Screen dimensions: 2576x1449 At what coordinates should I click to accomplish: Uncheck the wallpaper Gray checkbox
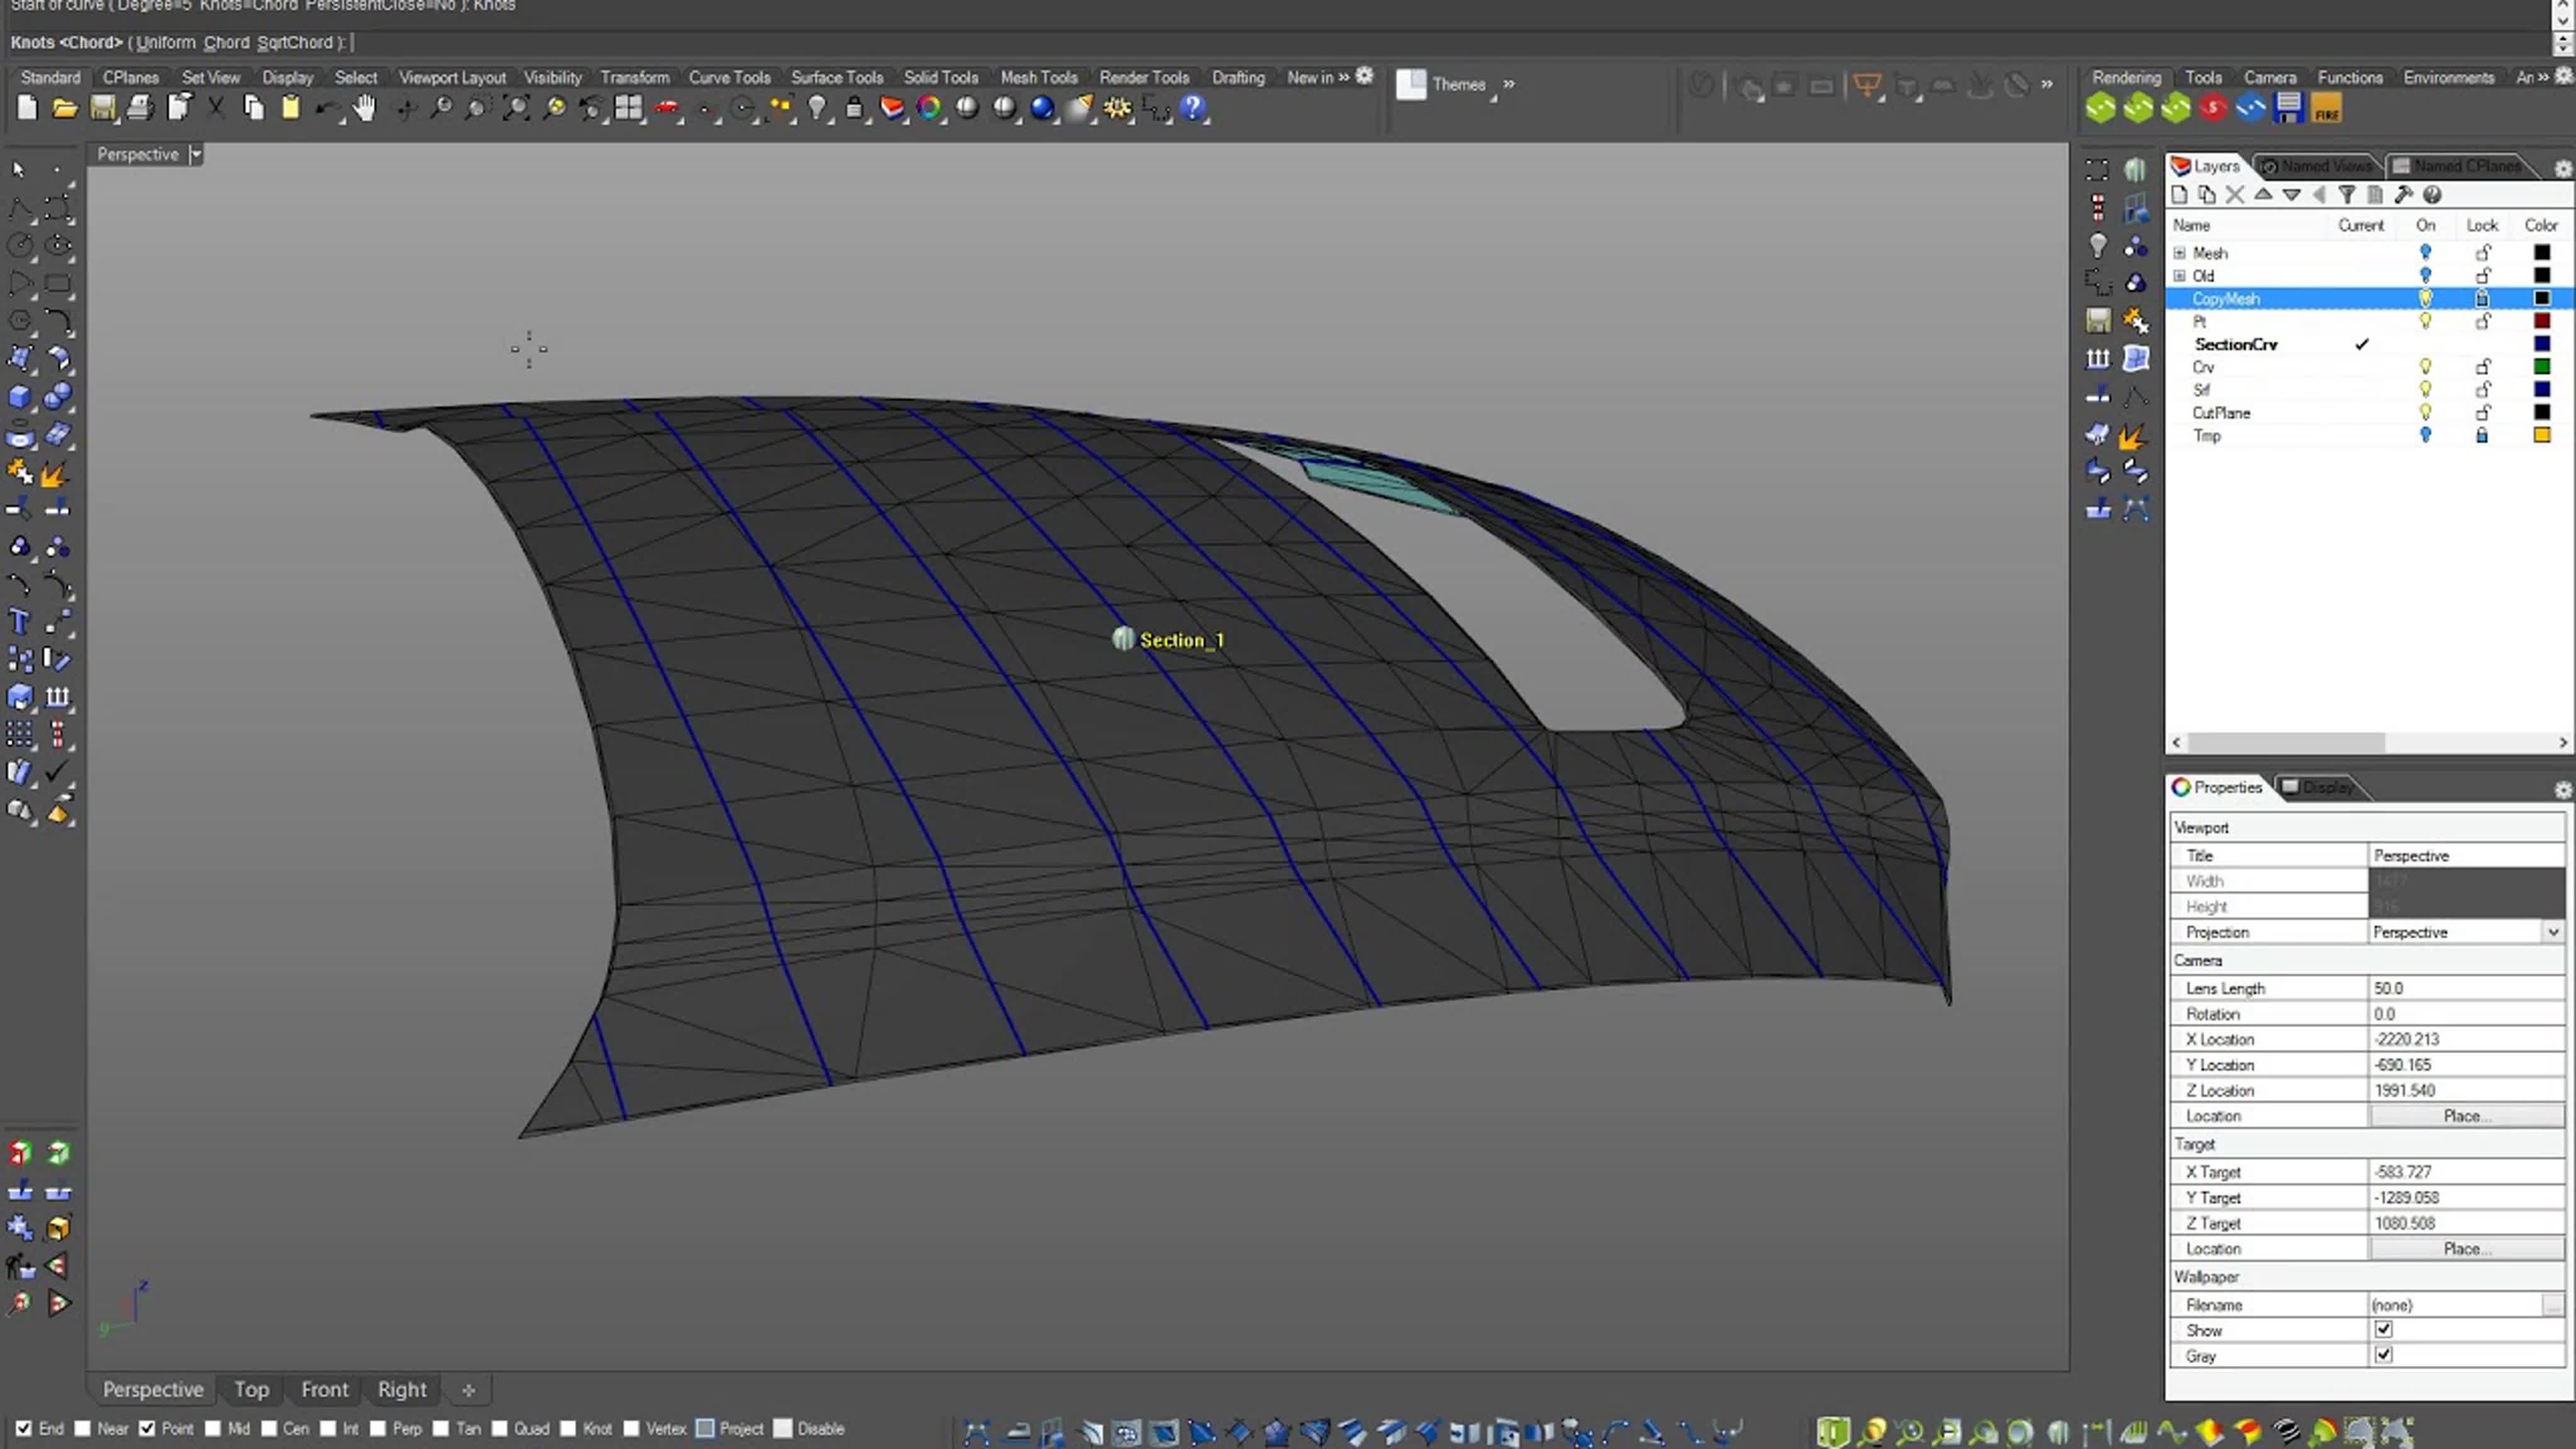tap(2384, 1355)
